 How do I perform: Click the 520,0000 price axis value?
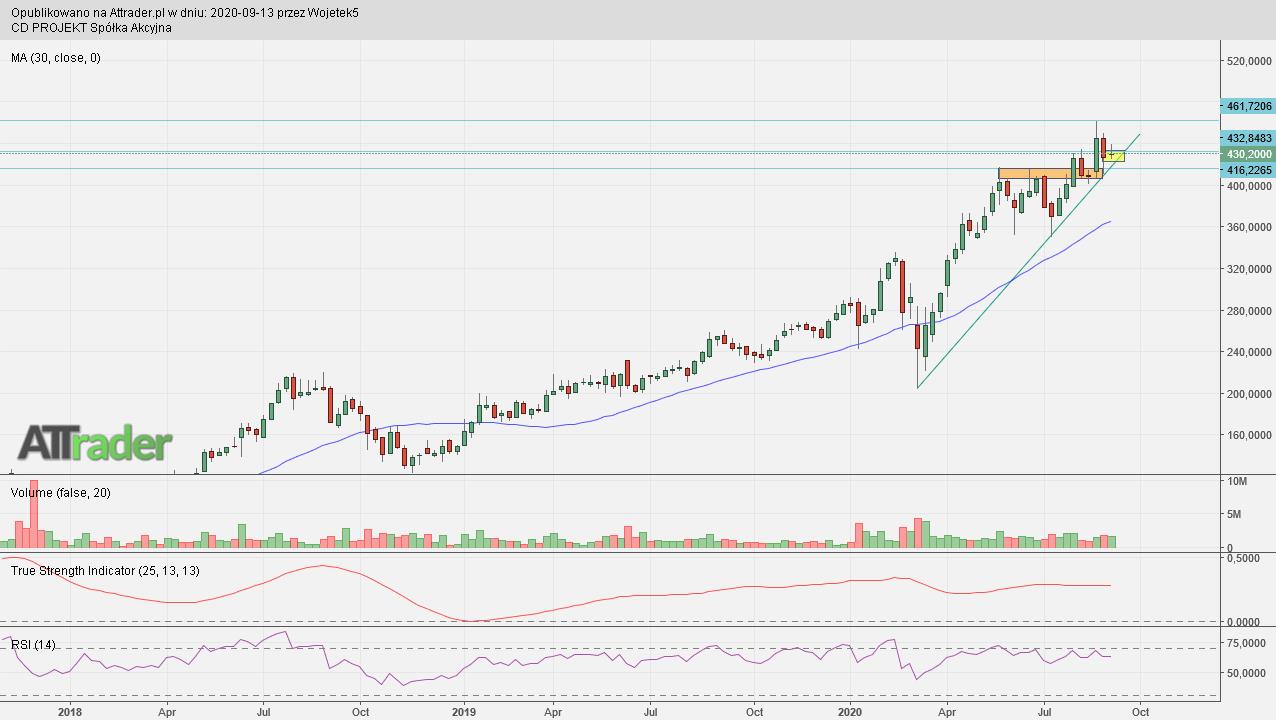point(1249,61)
